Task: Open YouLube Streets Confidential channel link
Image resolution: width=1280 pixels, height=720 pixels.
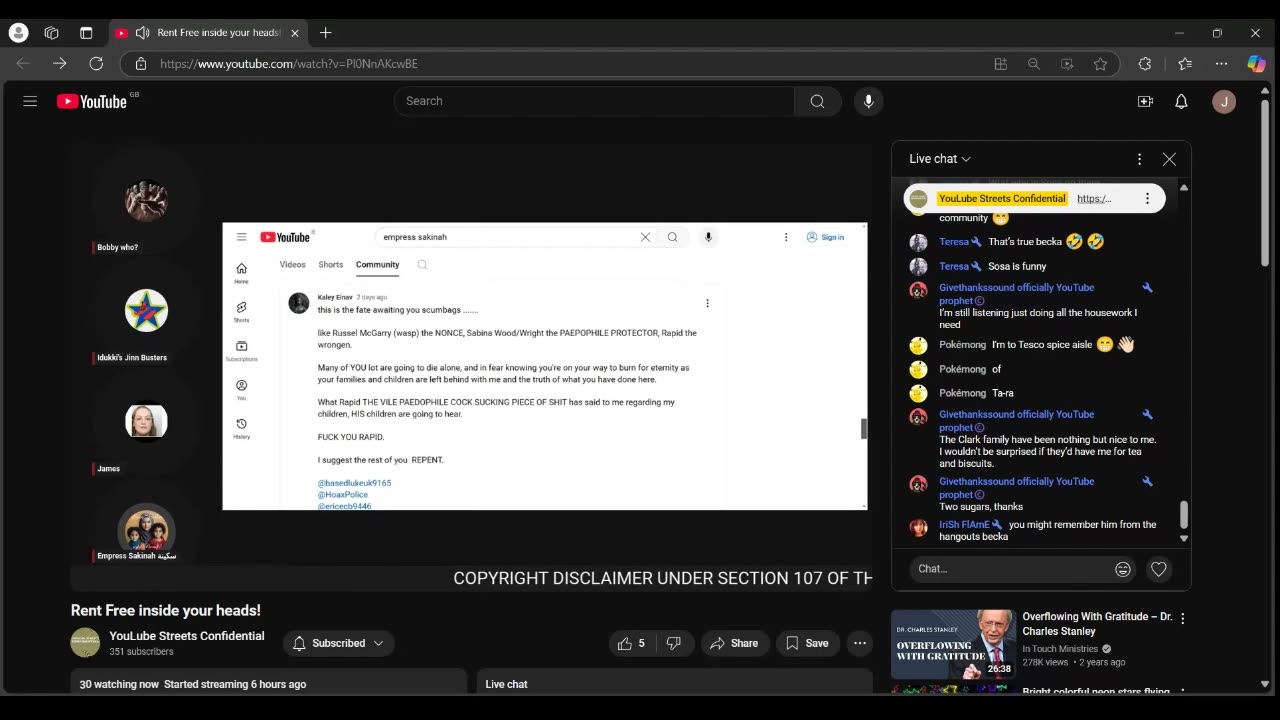Action: click(187, 636)
